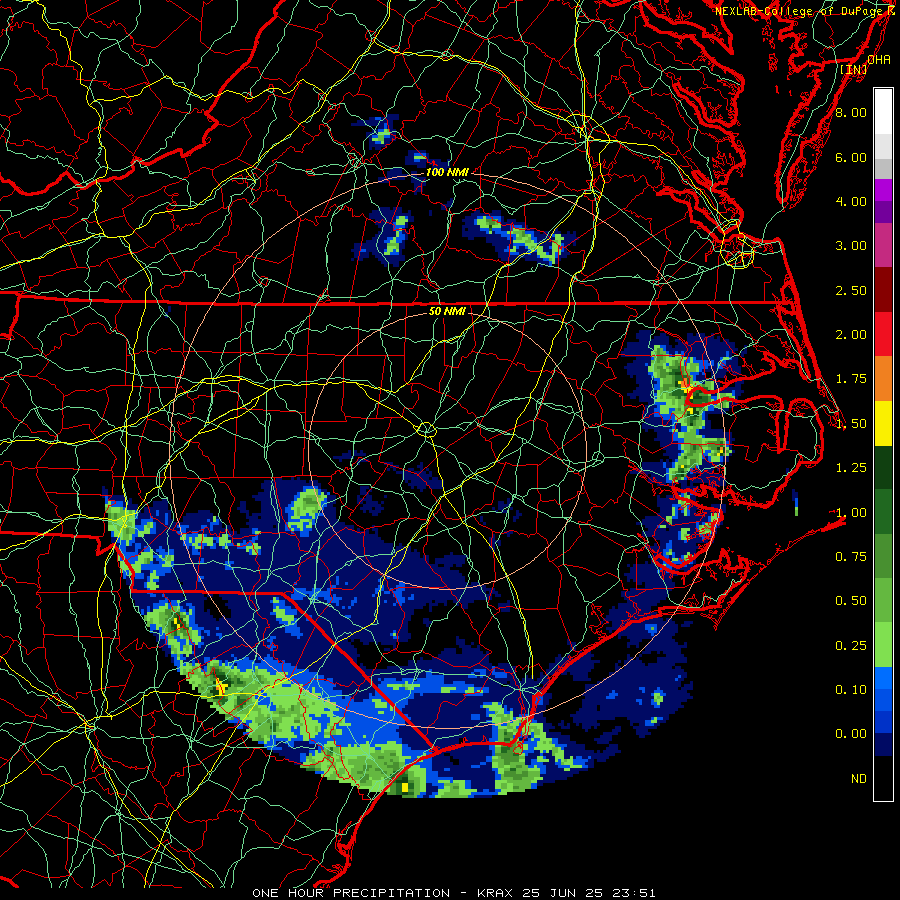The width and height of the screenshot is (900, 900).
Task: Click the OHA product label
Action: point(879,59)
